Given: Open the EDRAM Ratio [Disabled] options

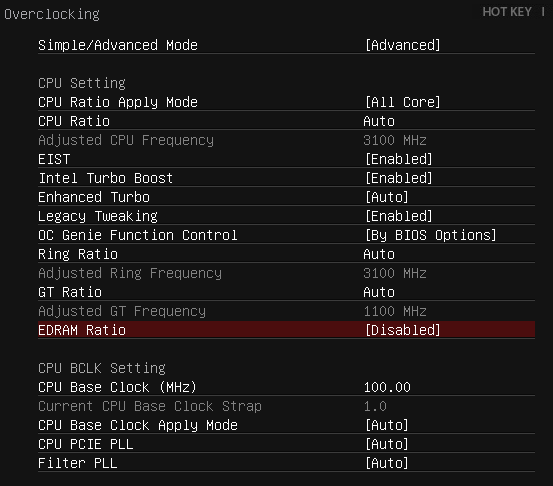Looking at the screenshot, I should (x=403, y=330).
